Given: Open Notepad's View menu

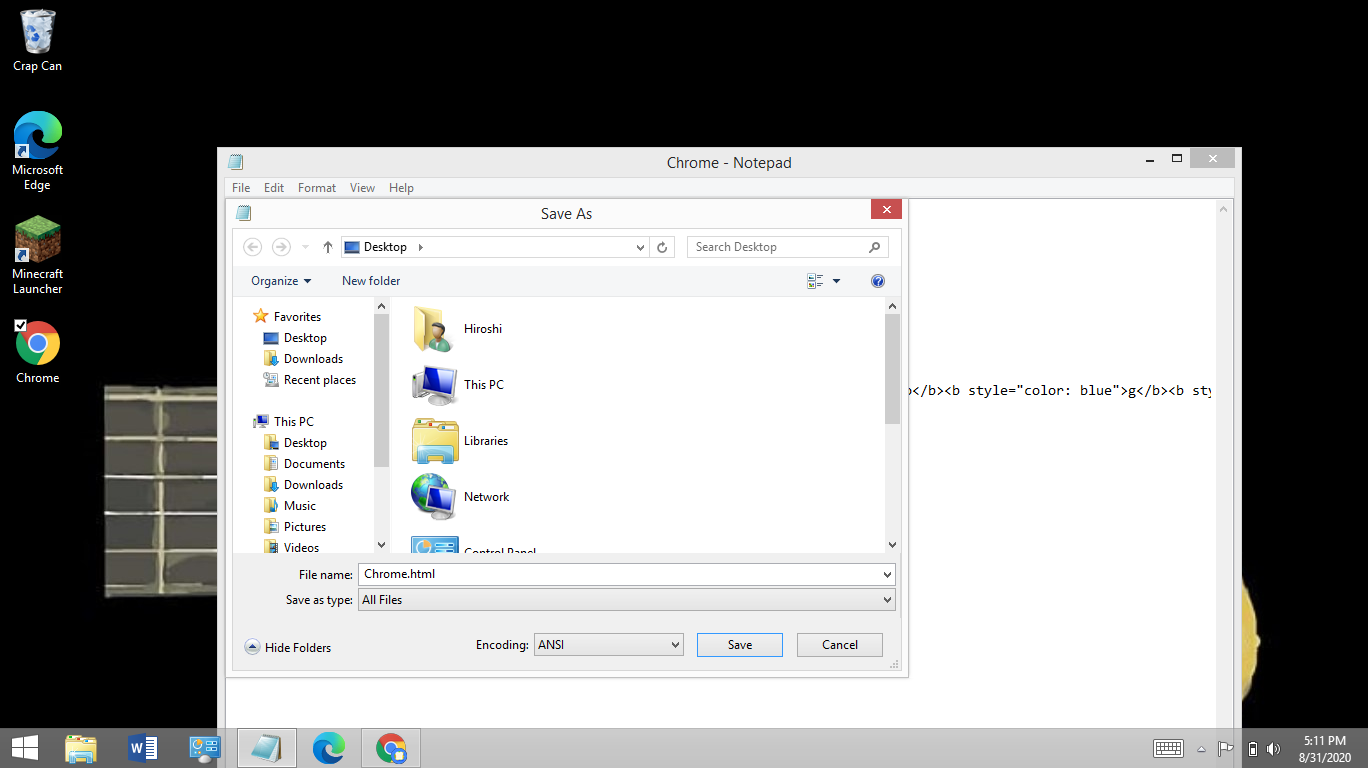Looking at the screenshot, I should pos(362,188).
